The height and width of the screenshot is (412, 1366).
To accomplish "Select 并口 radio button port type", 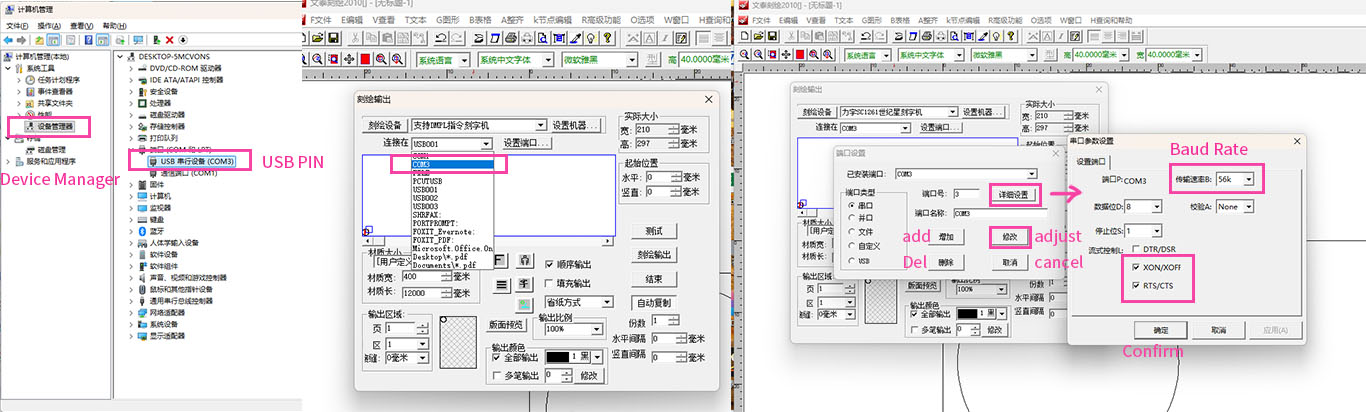I will point(852,217).
